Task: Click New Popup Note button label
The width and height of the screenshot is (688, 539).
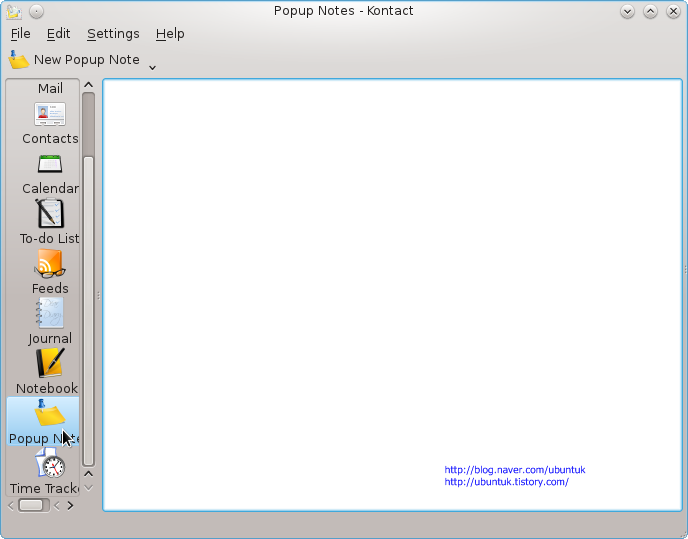Action: click(x=86, y=60)
